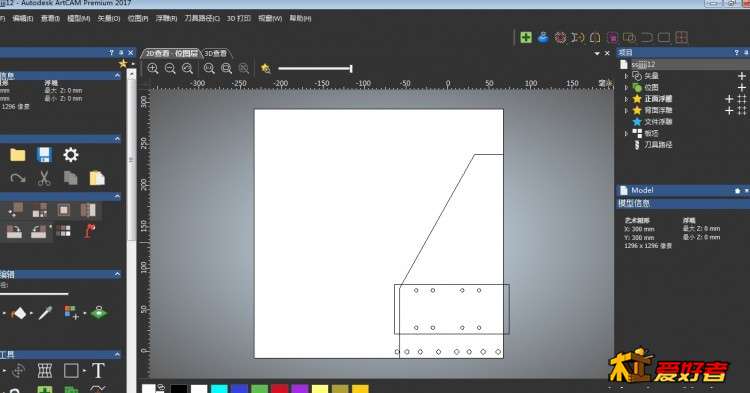Open the view tabs dropdown arrow
The height and width of the screenshot is (393, 750).
point(597,53)
